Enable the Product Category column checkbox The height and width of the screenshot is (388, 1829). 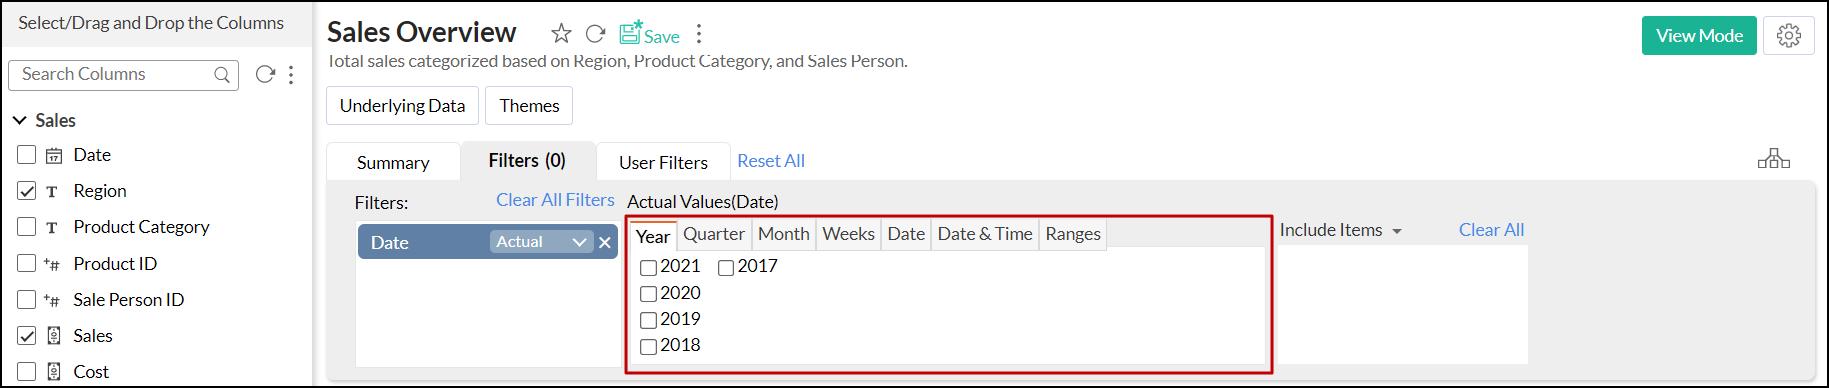(x=27, y=227)
